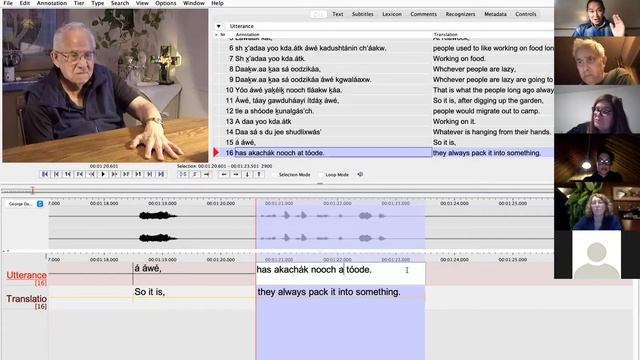The height and width of the screenshot is (360, 640).
Task: Select row 11 'after digging up the garden'
Action: (x=384, y=100)
